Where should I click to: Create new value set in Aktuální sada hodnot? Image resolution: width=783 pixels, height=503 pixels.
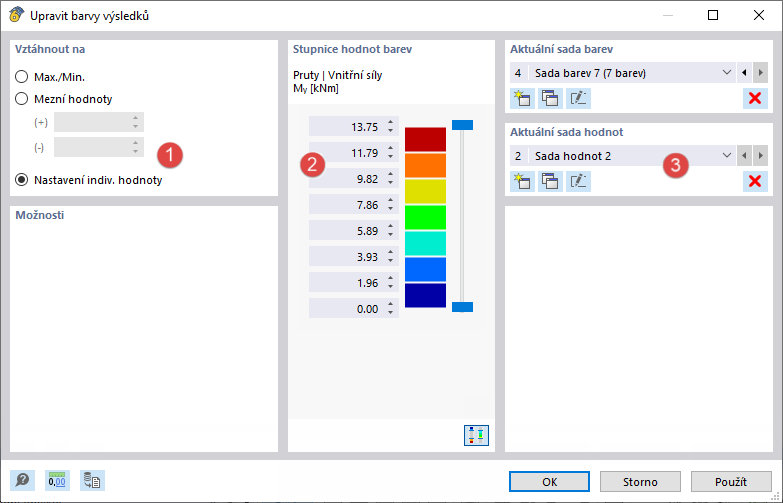click(521, 181)
